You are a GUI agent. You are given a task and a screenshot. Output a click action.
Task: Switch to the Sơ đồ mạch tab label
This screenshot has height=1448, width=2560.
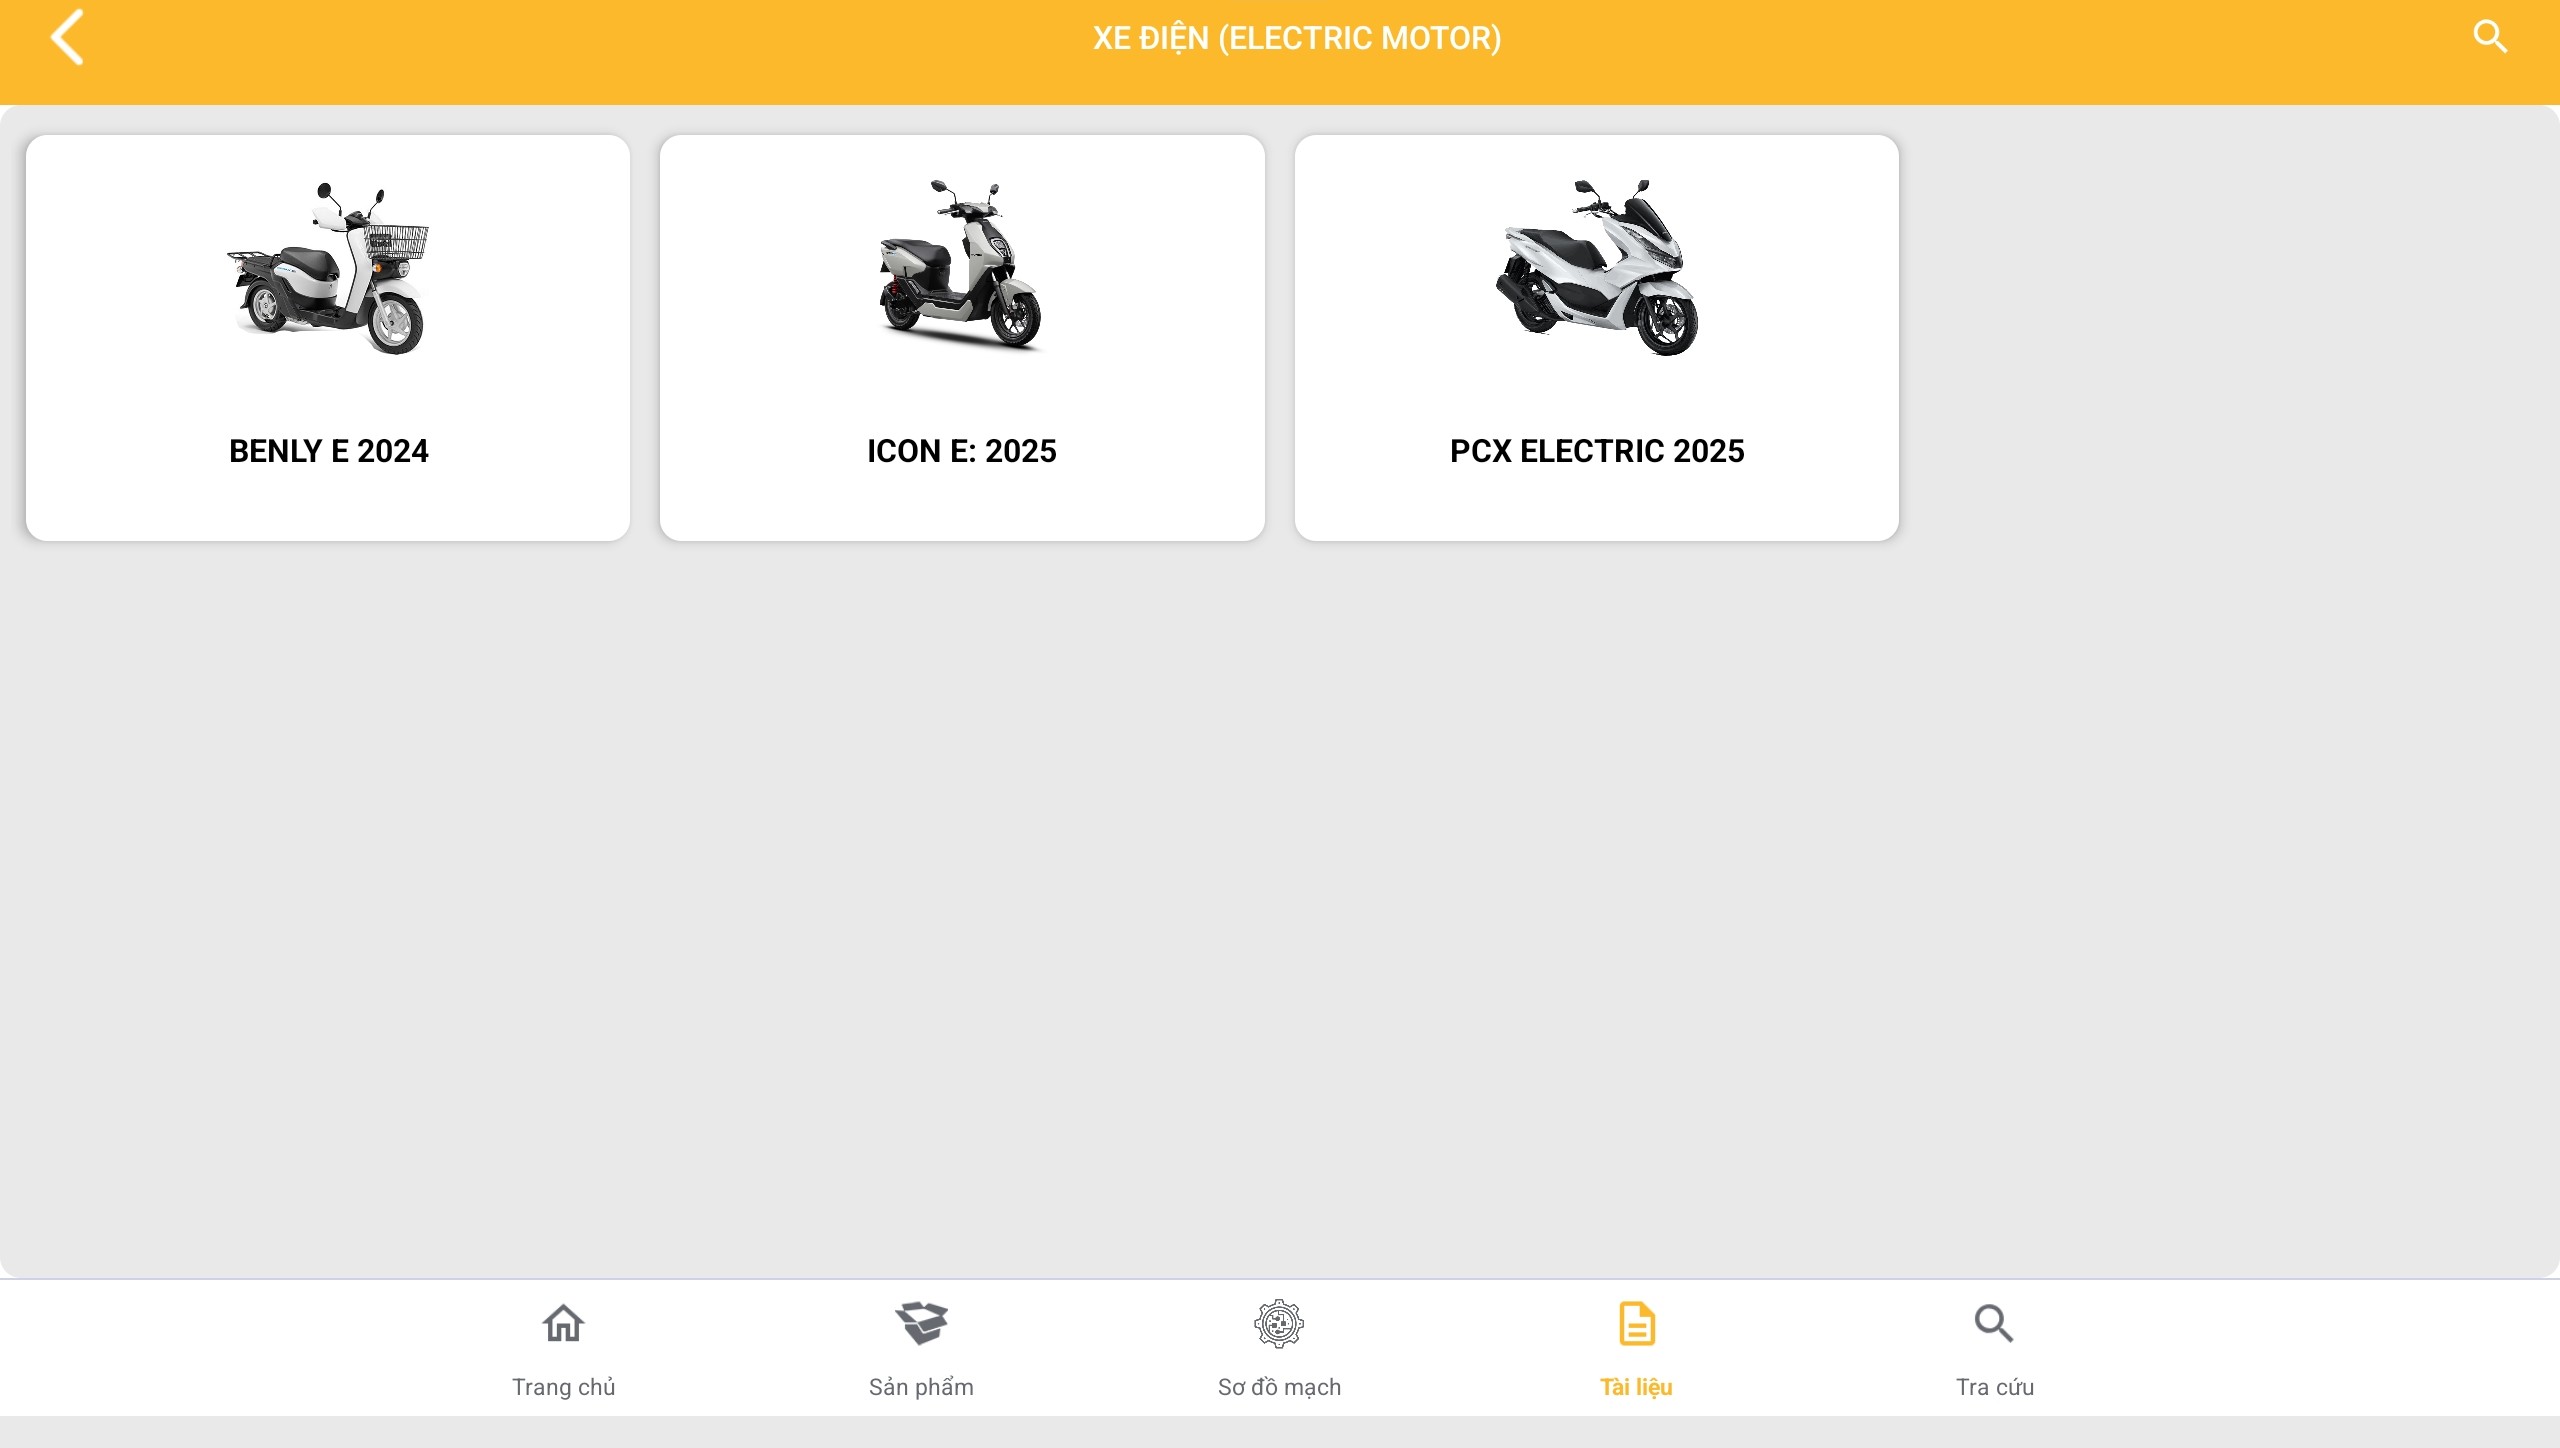pyautogui.click(x=1279, y=1387)
